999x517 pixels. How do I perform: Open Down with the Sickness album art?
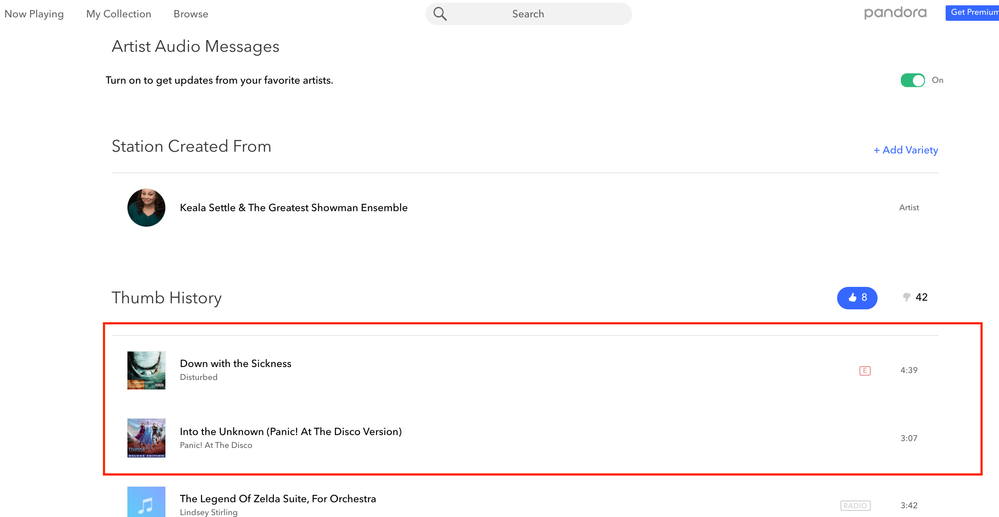click(x=146, y=370)
